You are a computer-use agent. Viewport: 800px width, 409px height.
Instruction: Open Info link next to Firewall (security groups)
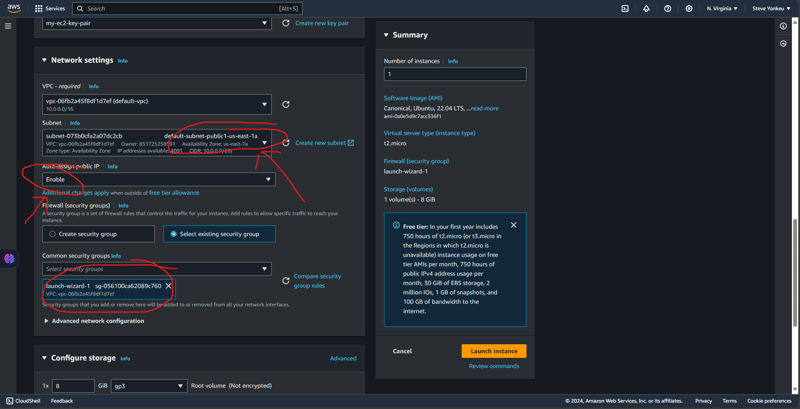click(123, 206)
